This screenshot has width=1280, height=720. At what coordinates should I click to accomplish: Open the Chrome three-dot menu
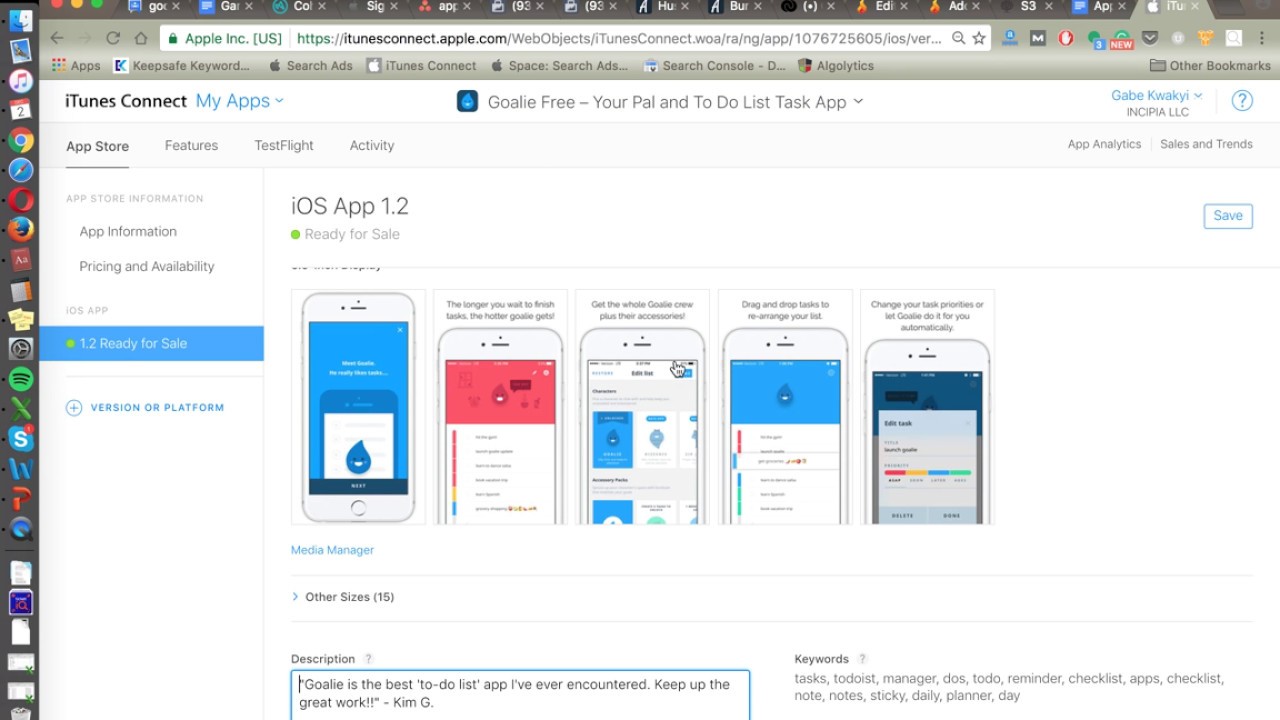pyautogui.click(x=1262, y=39)
